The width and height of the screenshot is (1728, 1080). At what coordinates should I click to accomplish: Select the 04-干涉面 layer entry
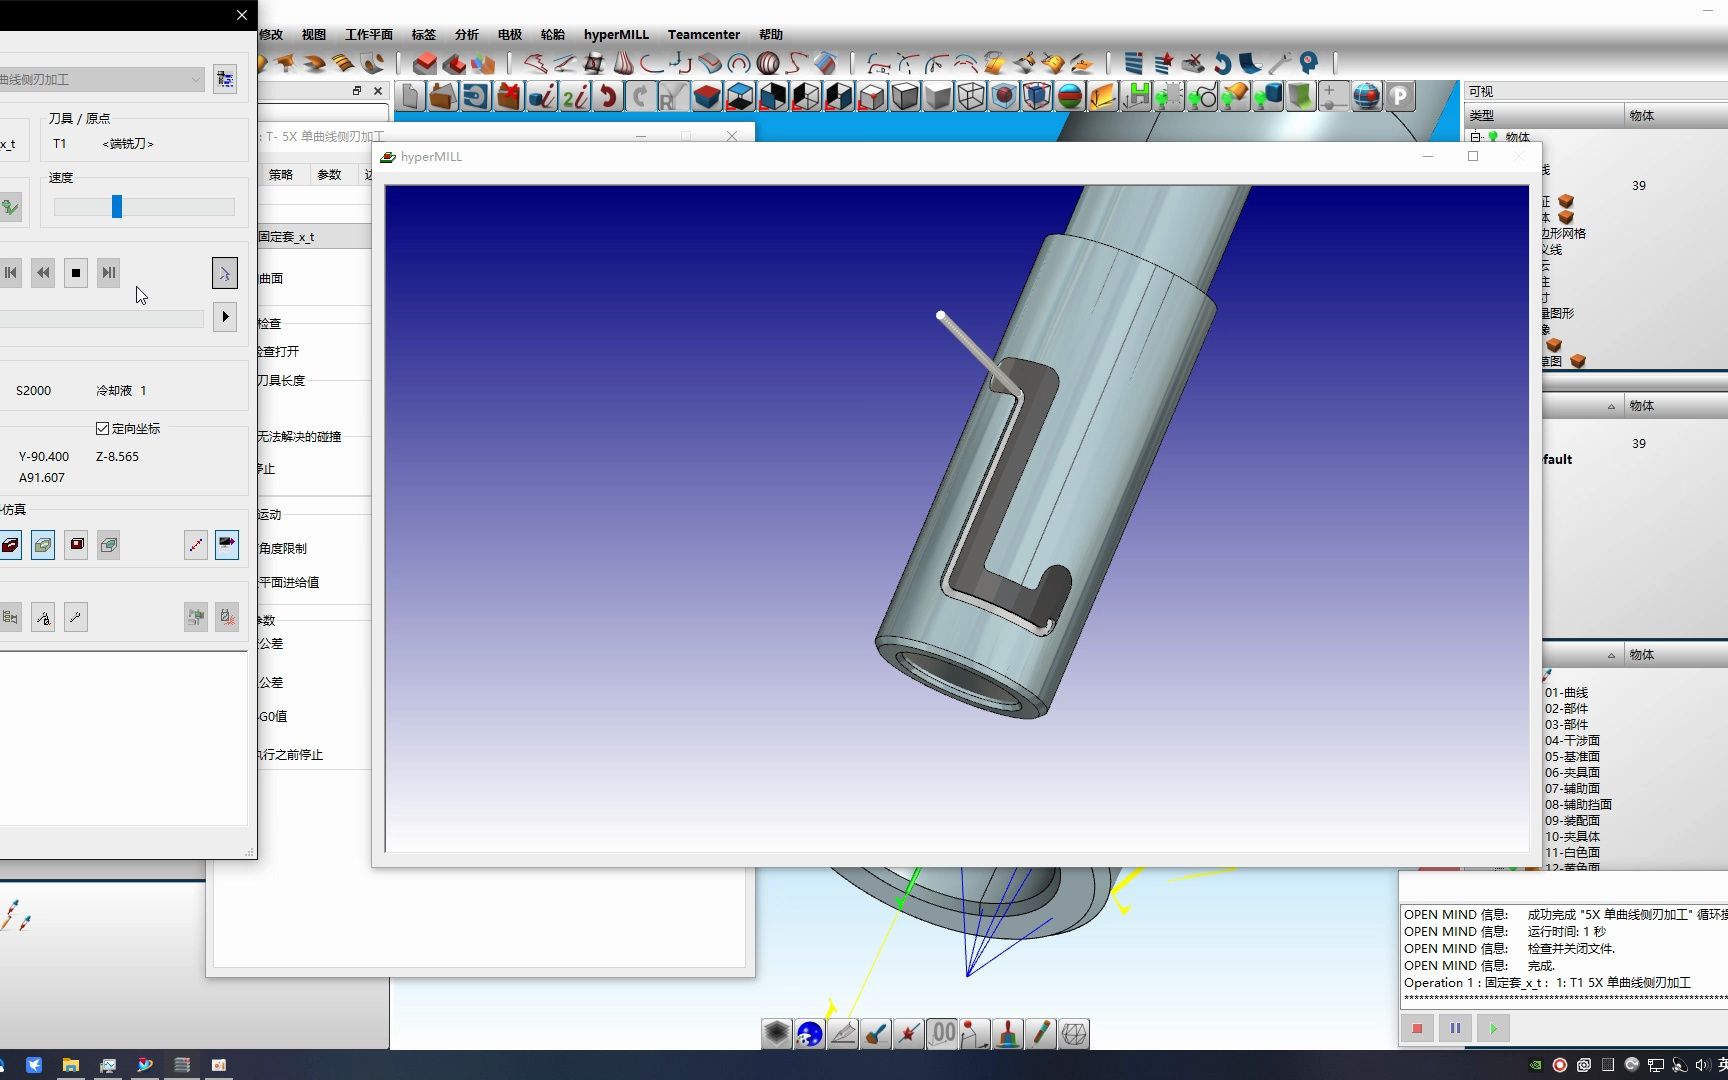point(1572,740)
